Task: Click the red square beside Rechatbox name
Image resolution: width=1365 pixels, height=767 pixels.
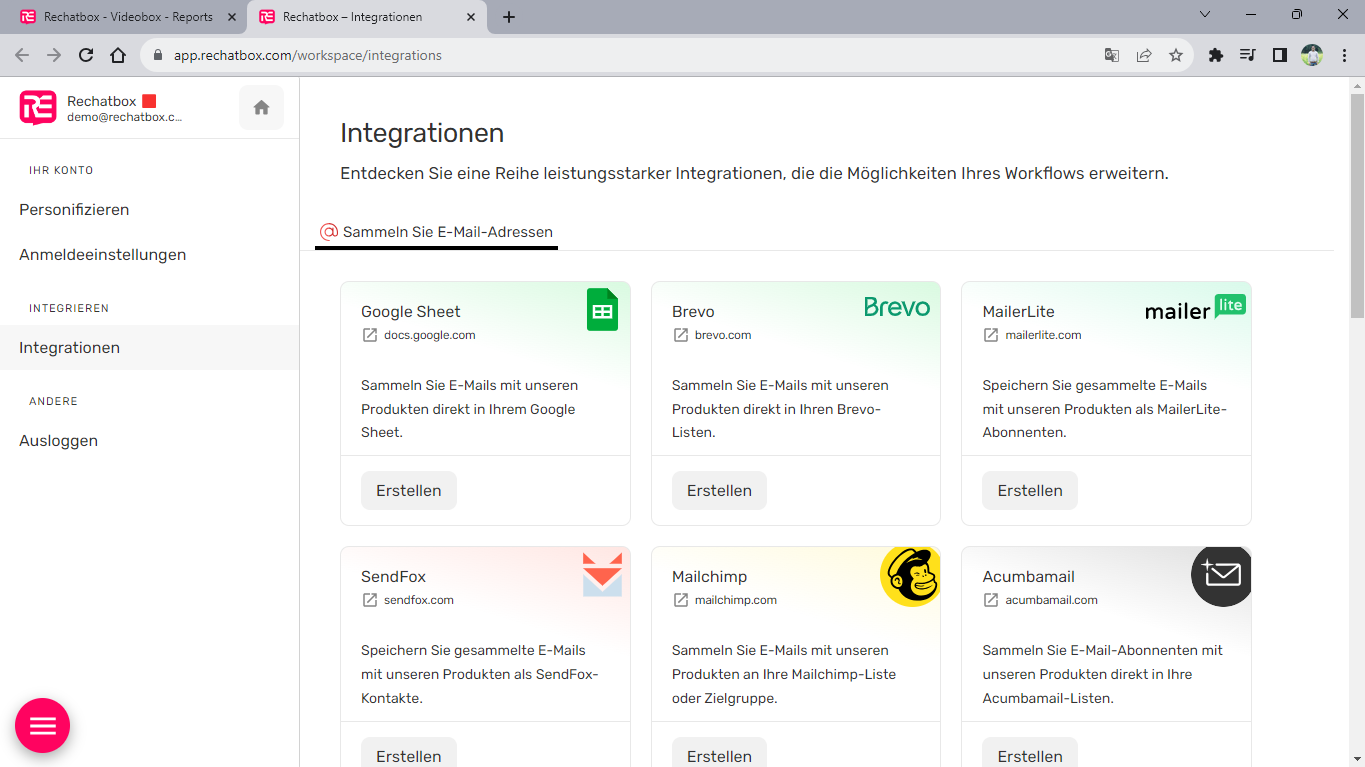Action: click(149, 101)
